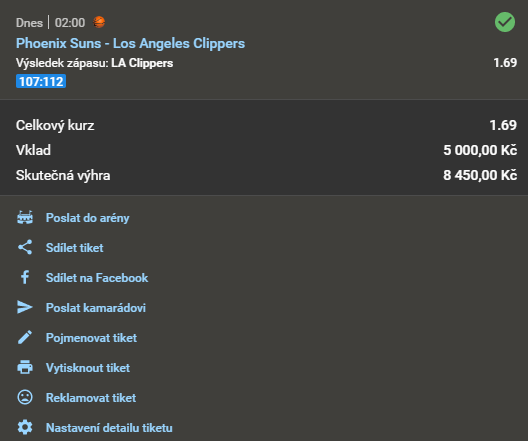This screenshot has height=441, width=528.
Task: Click the orange basketball sport icon
Action: [x=99, y=22]
